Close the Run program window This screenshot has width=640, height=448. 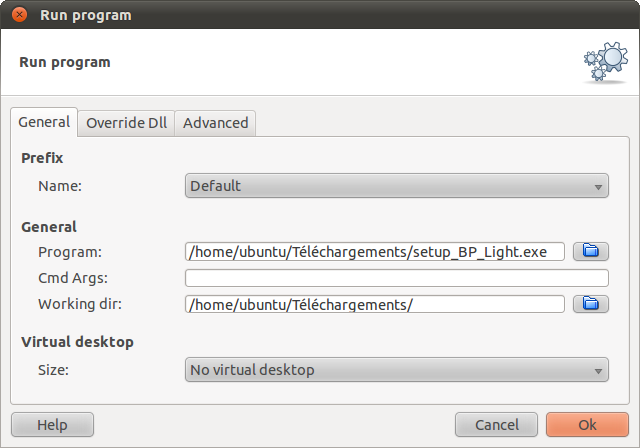19,15
